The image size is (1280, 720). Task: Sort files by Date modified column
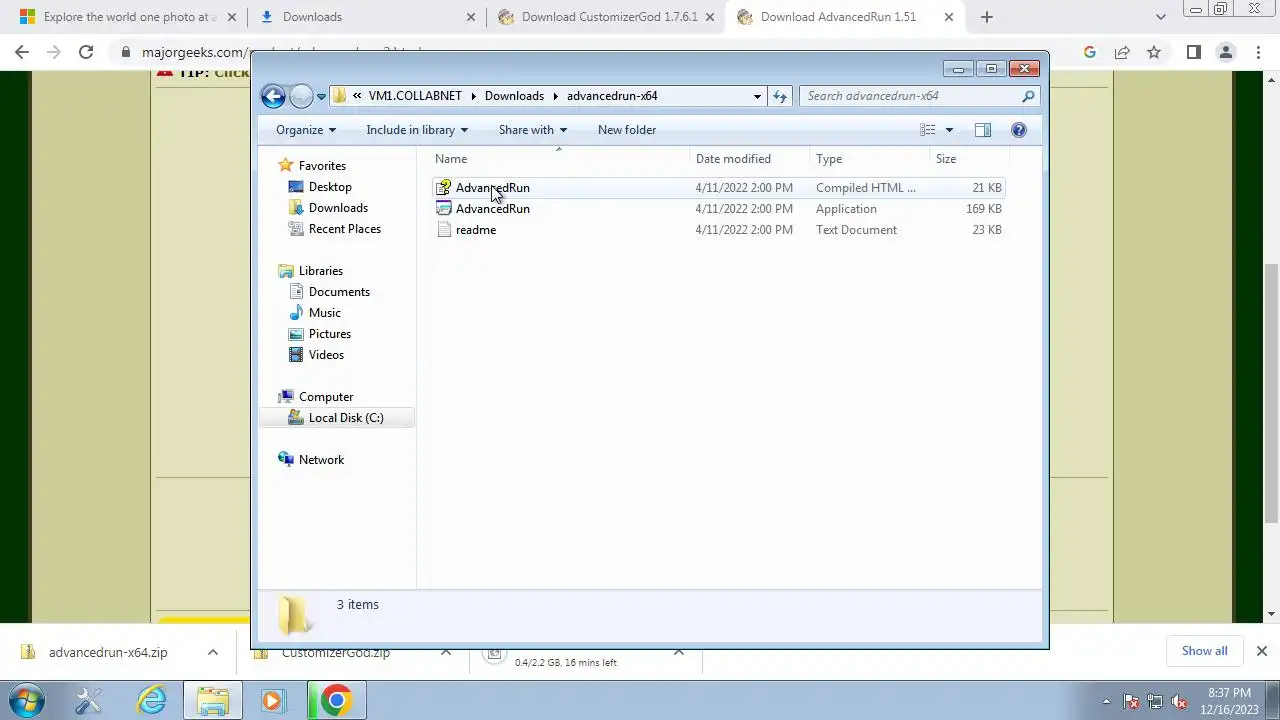point(749,159)
